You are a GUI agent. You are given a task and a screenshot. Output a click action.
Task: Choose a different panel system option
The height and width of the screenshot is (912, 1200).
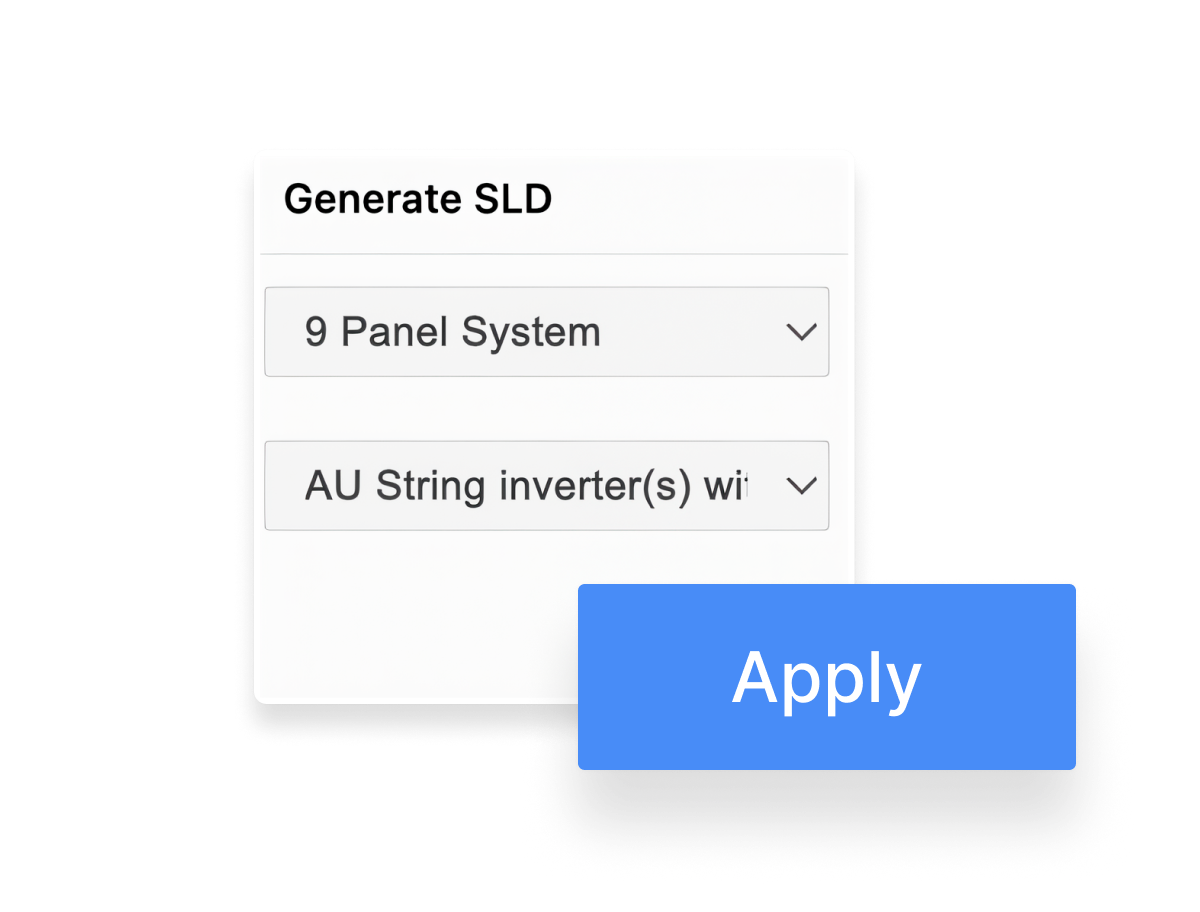pyautogui.click(x=547, y=332)
